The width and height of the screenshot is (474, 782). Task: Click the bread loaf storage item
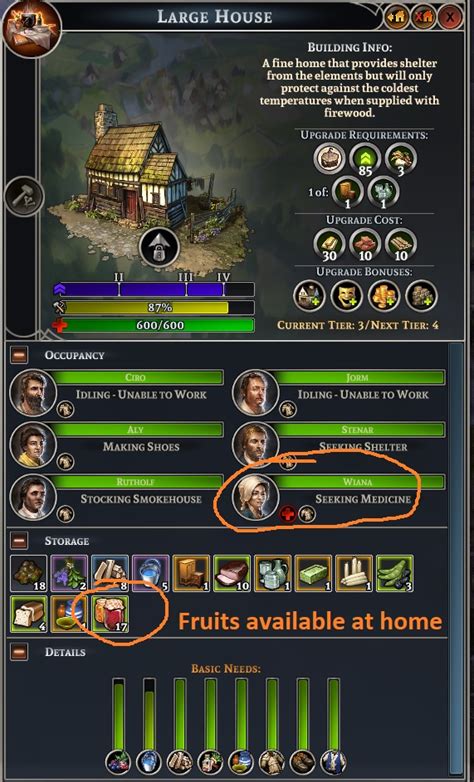28,614
